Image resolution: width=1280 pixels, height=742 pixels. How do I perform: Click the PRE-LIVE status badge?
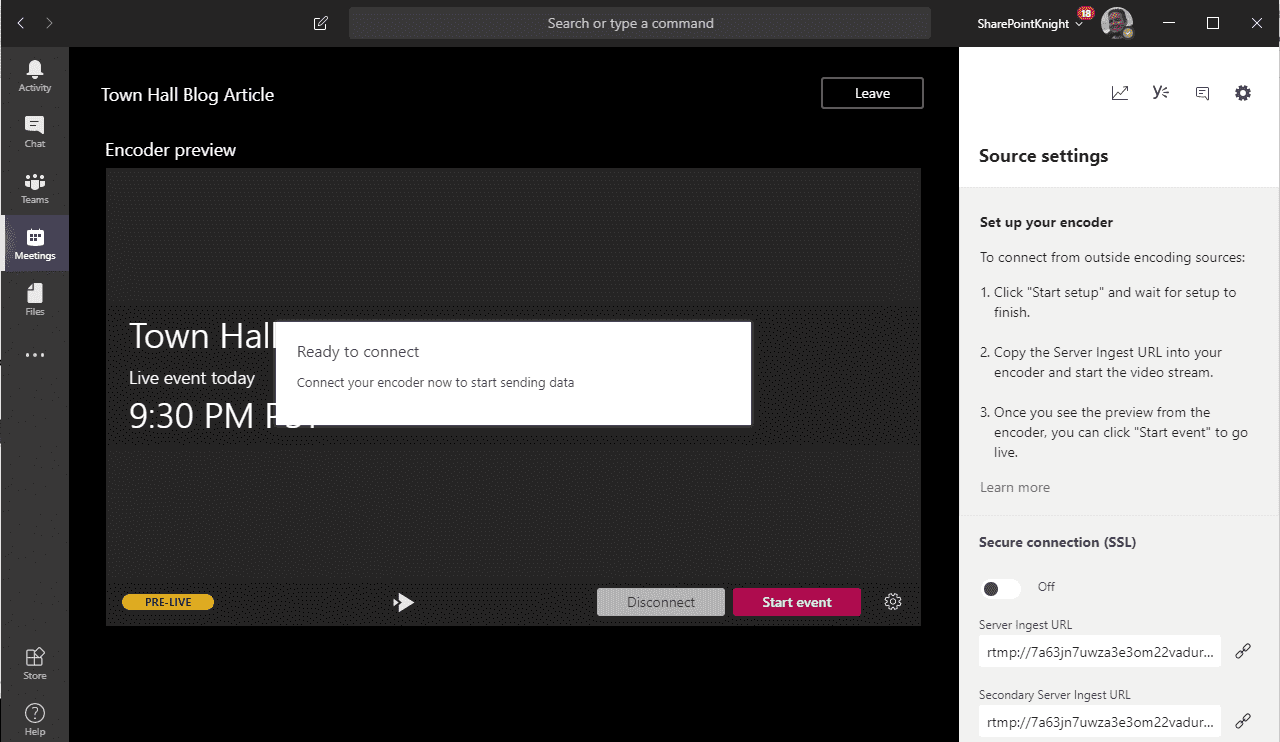click(x=168, y=602)
